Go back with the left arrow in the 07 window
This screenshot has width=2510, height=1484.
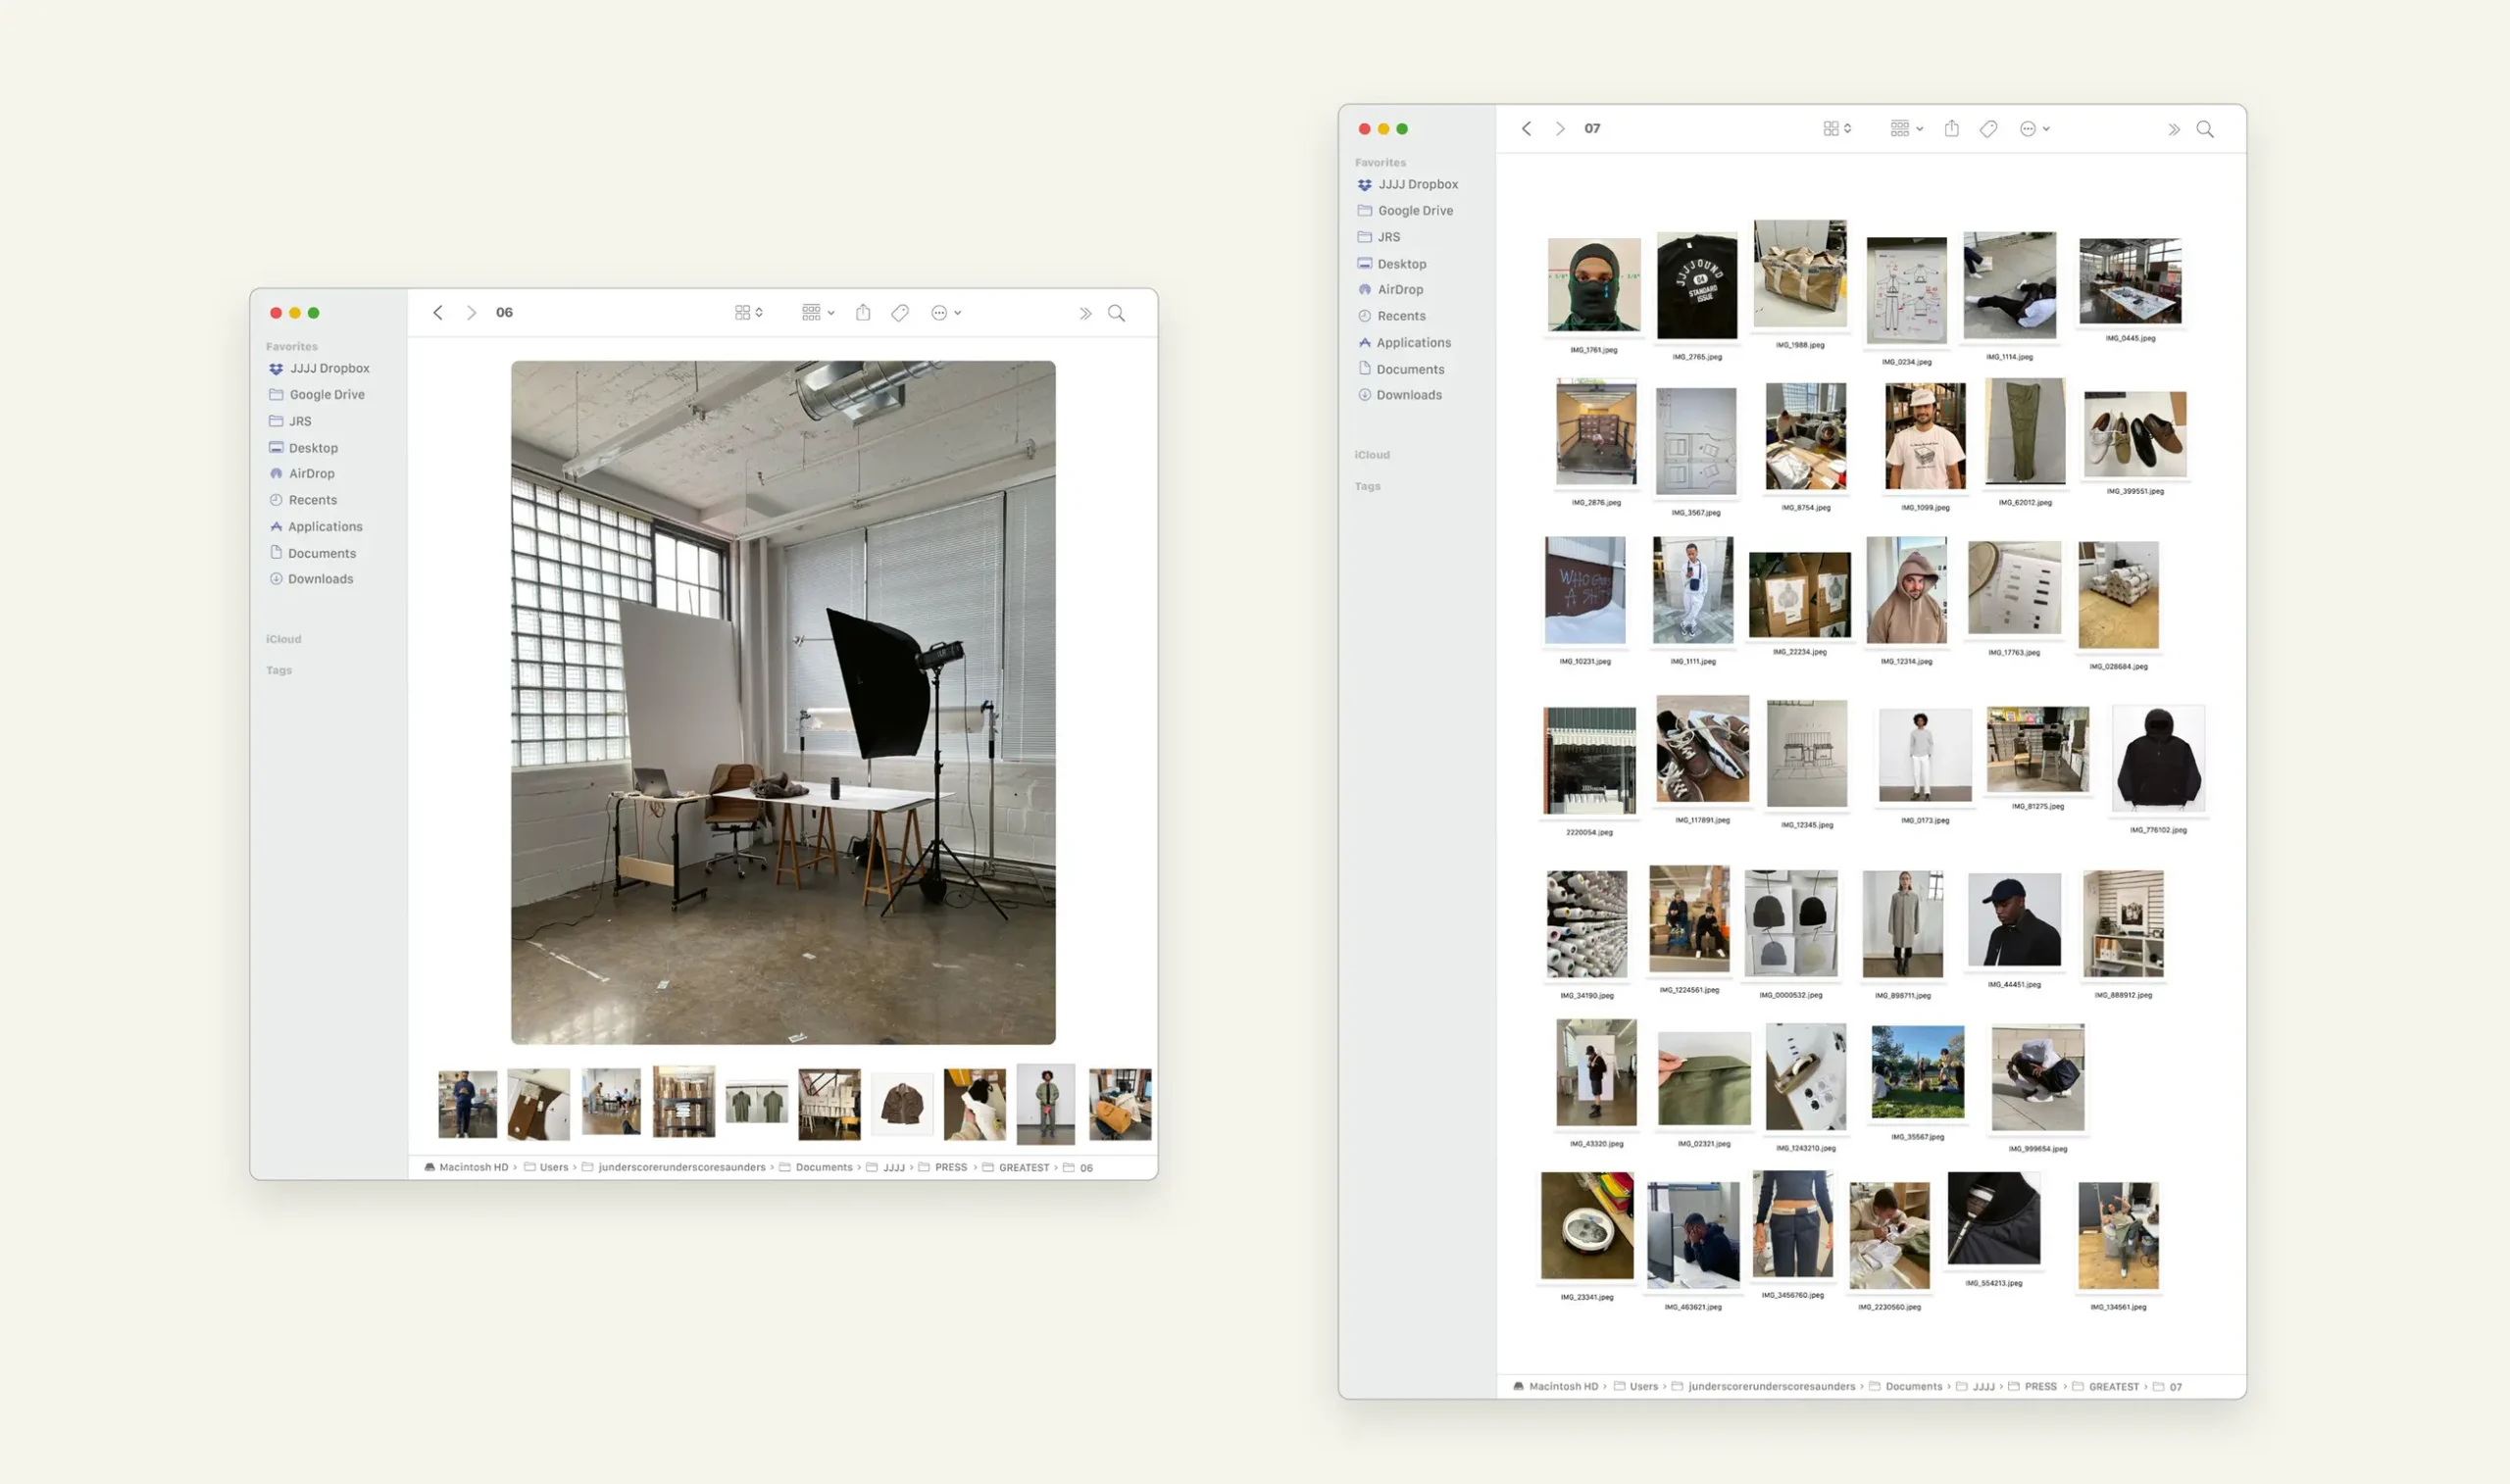(x=1526, y=129)
